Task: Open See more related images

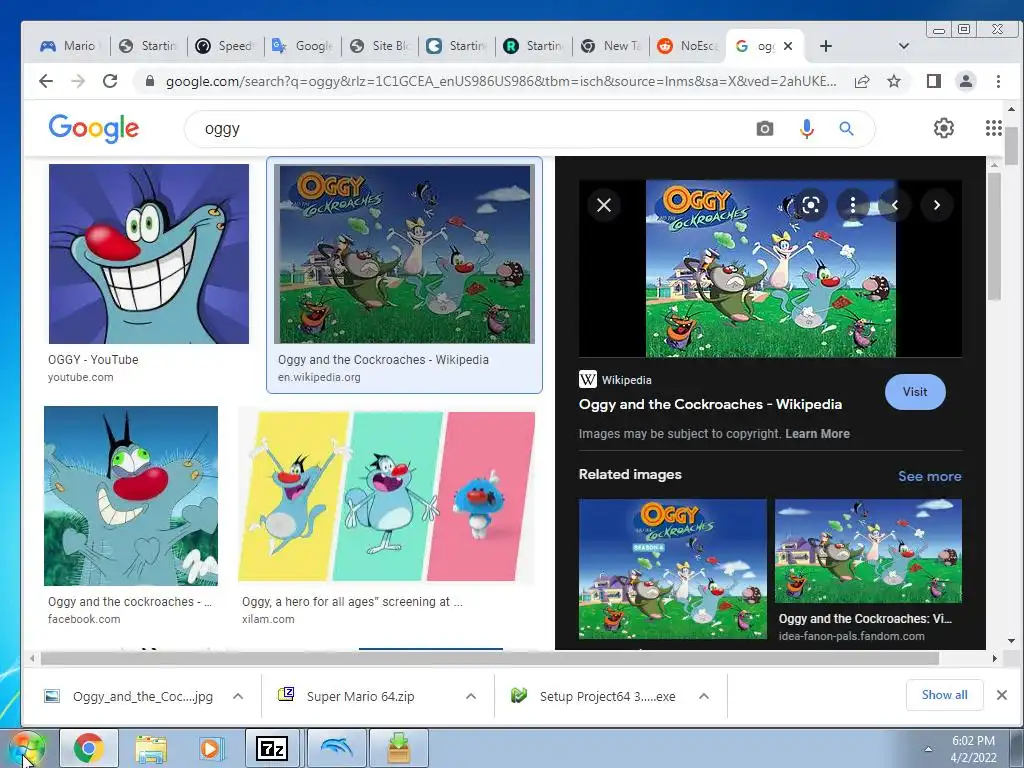Action: [929, 476]
